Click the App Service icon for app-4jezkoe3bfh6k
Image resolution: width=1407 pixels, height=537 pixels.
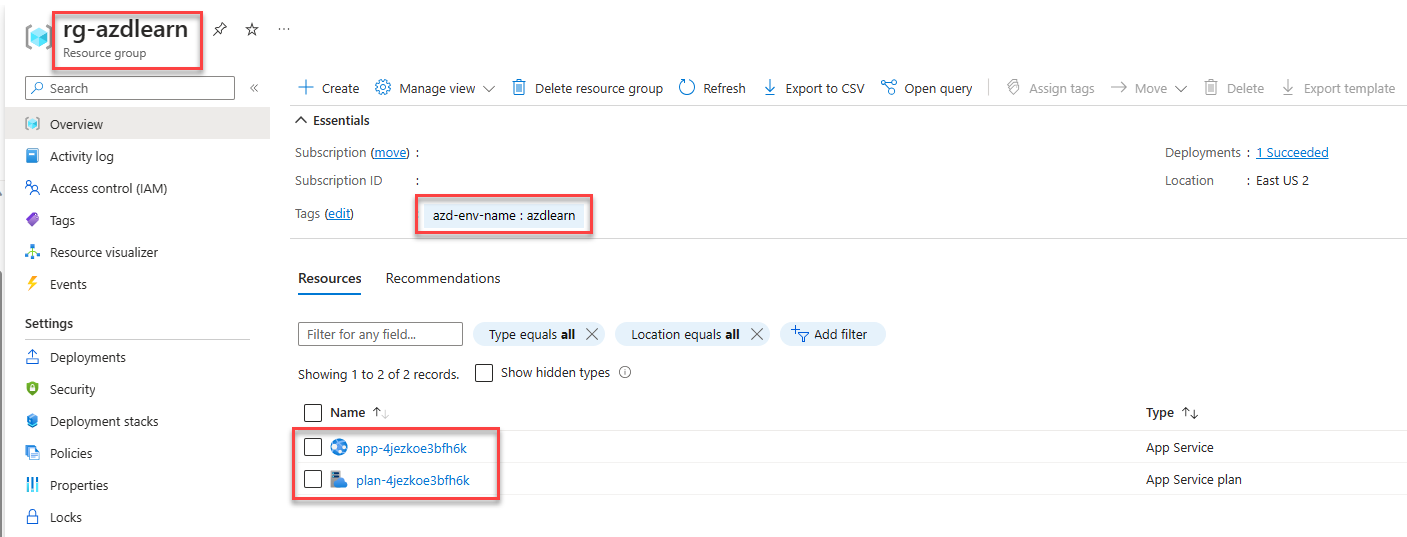(x=339, y=447)
